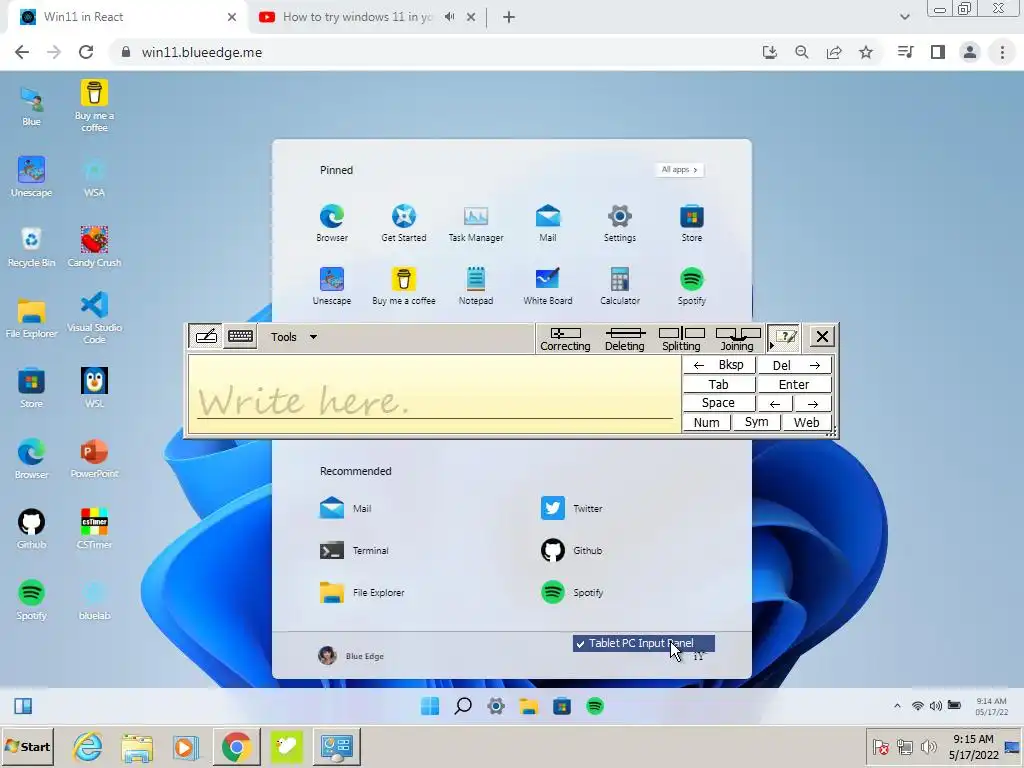
Task: Open pinned Buy me a coffee
Action: tap(404, 286)
